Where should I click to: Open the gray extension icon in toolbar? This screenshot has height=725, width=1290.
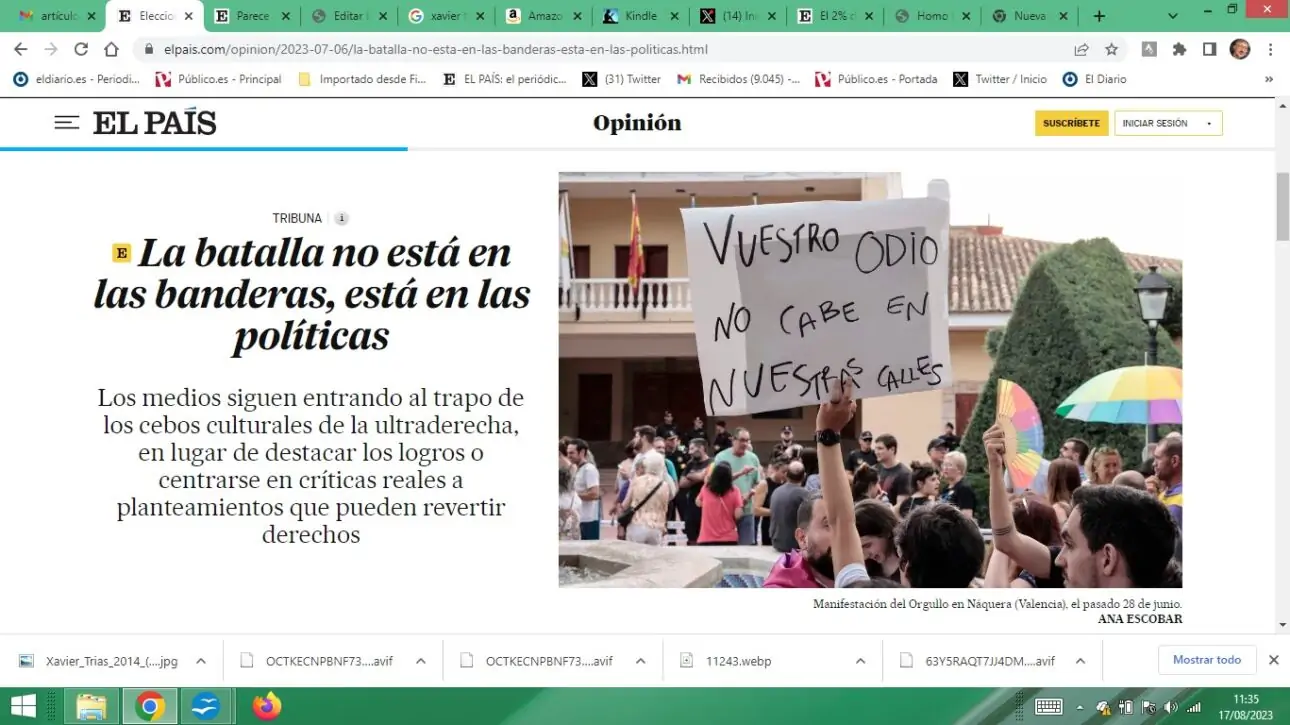point(1149,49)
